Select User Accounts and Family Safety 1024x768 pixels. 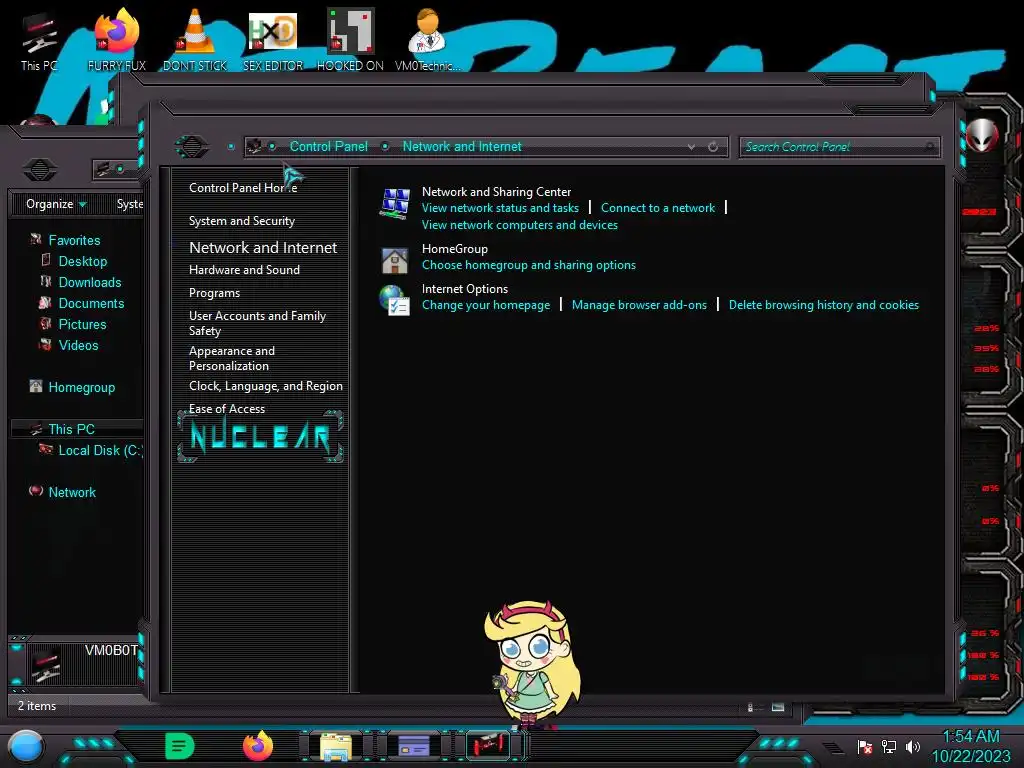pyautogui.click(x=257, y=323)
